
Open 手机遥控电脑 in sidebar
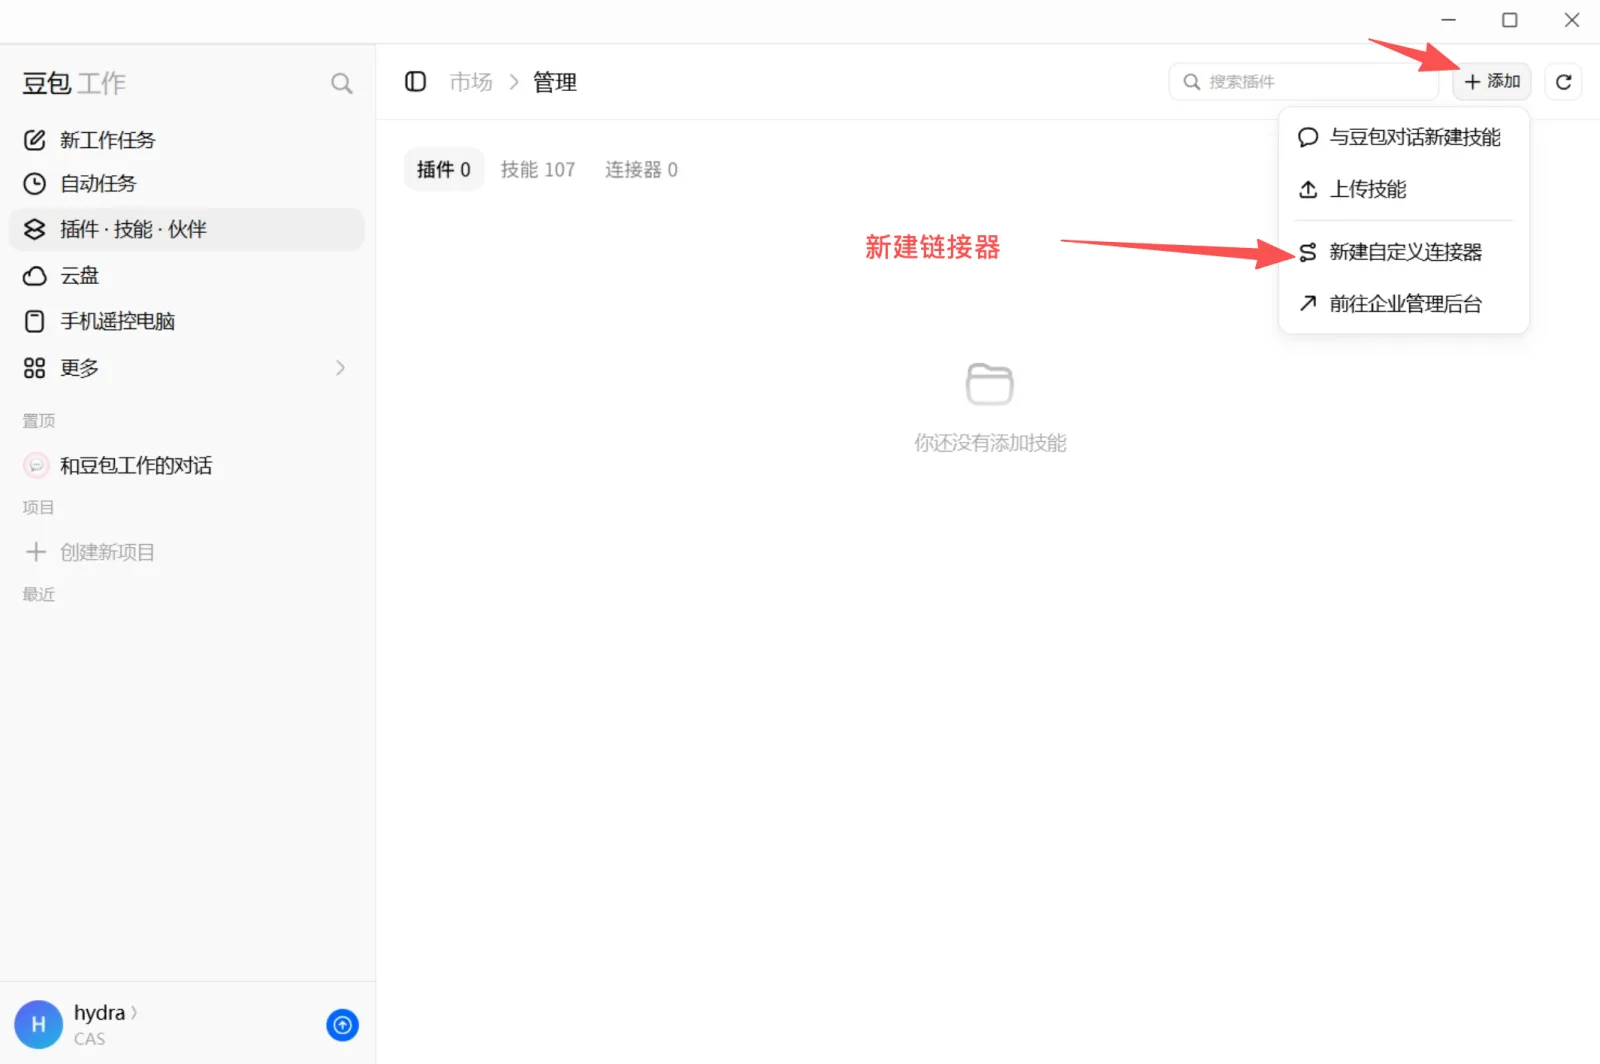point(187,321)
